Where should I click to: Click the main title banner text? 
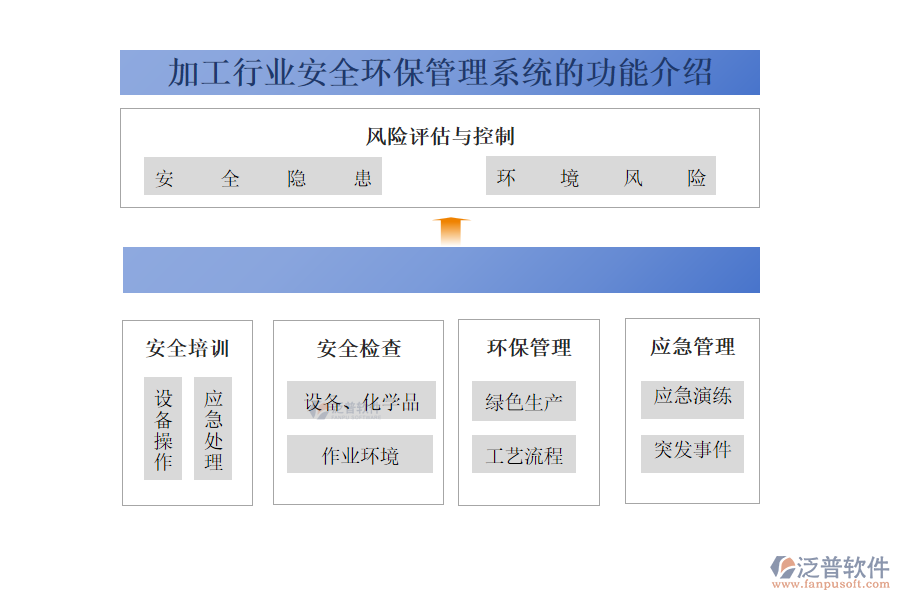coord(440,73)
